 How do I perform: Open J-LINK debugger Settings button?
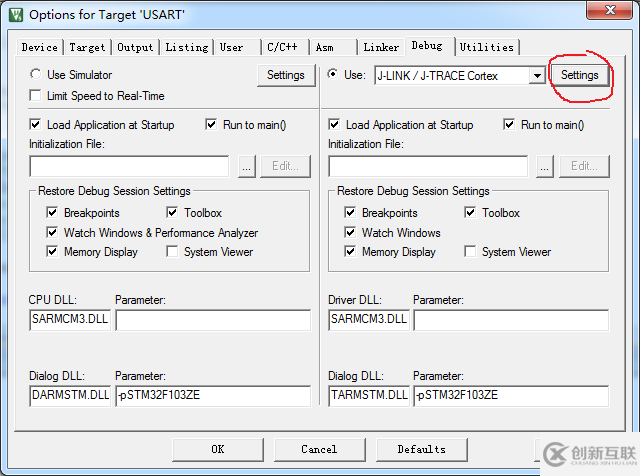coord(580,75)
